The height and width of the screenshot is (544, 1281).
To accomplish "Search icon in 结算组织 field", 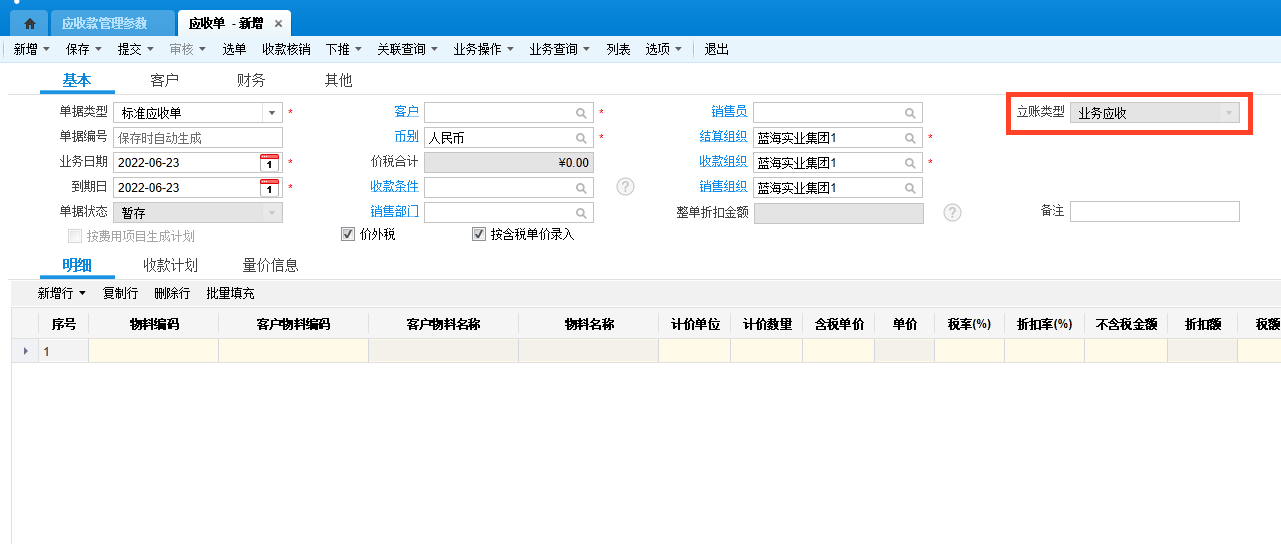I will [910, 138].
